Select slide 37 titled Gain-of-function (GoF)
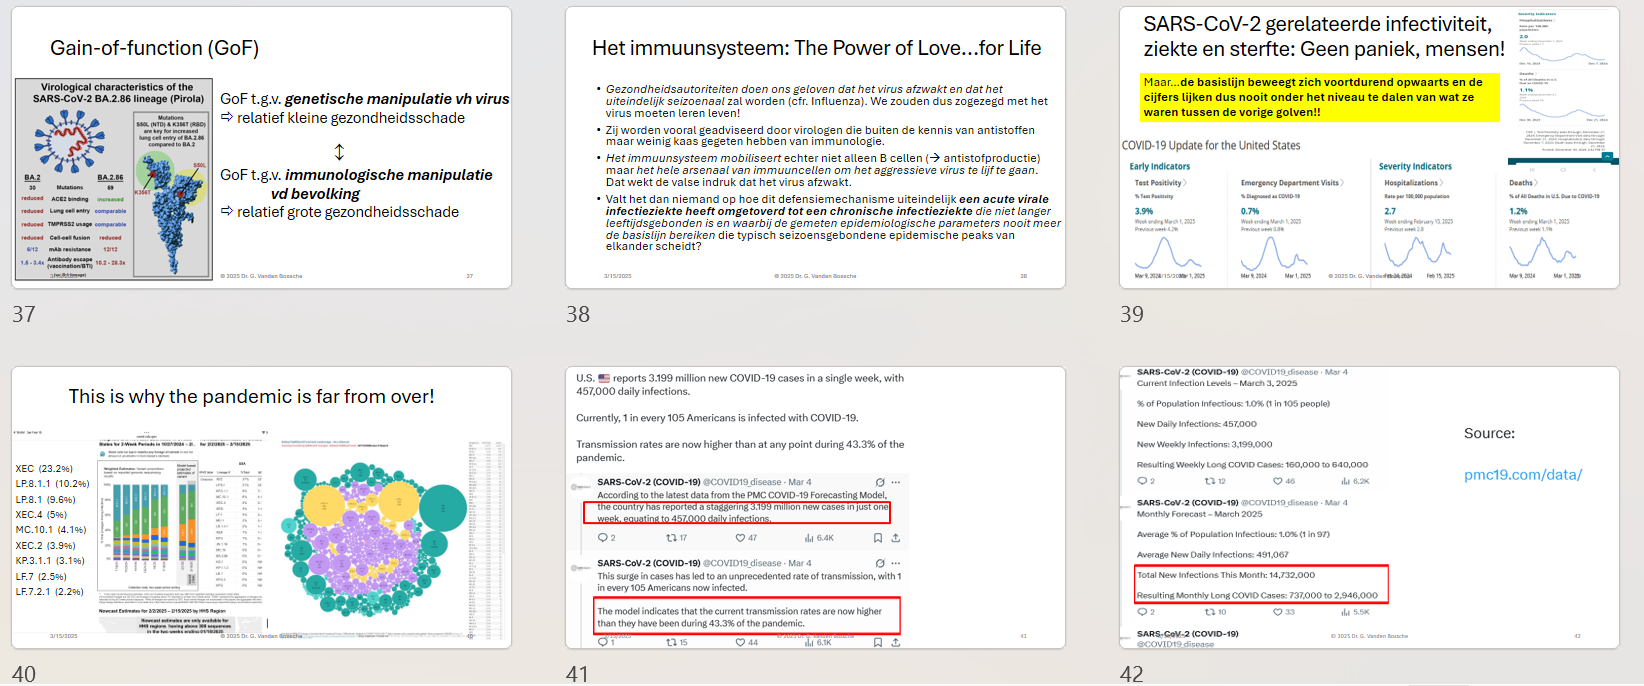Screen dimensions: 1644x686 pyautogui.click(x=261, y=148)
